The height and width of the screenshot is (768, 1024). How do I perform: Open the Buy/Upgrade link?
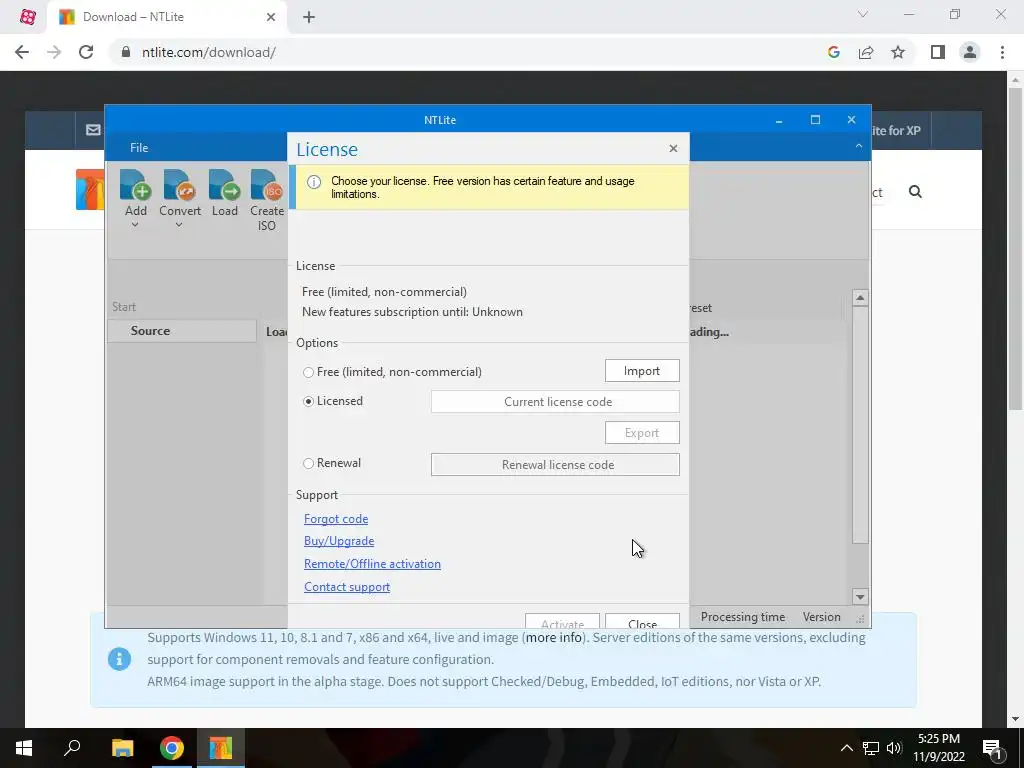tap(339, 541)
